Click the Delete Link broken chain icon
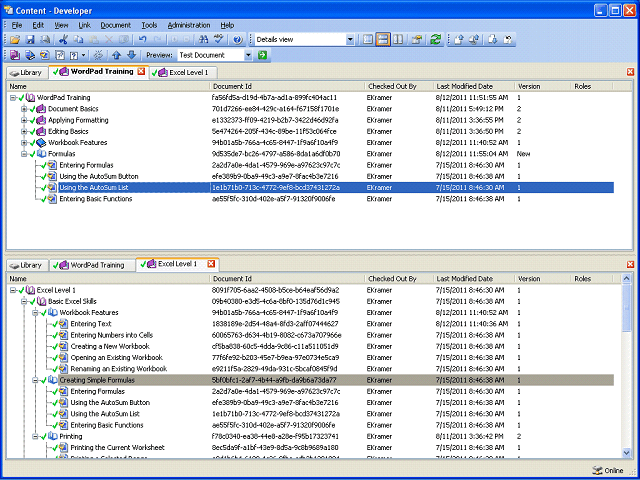This screenshot has width=640, height=480. [98, 55]
